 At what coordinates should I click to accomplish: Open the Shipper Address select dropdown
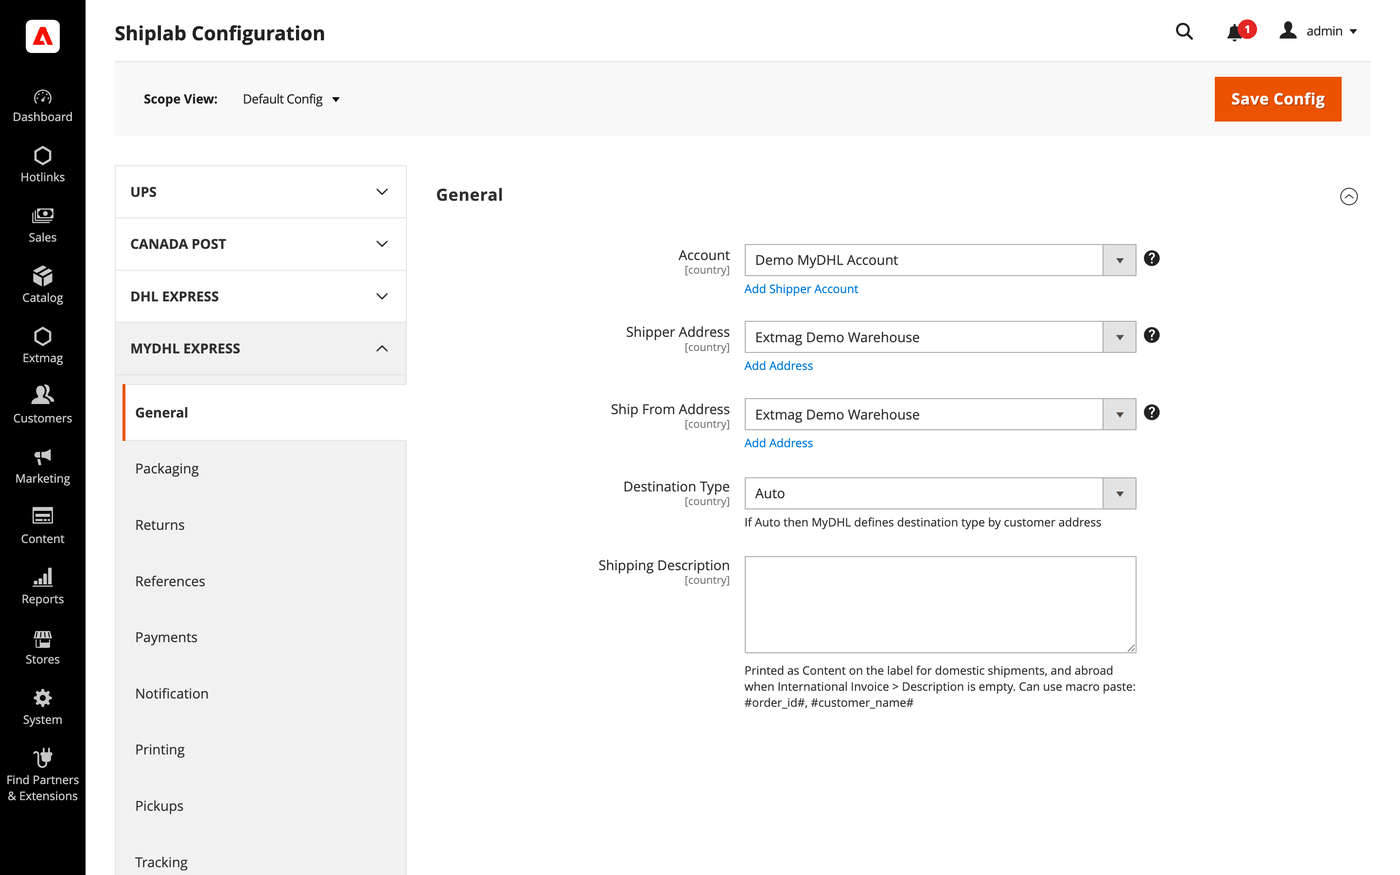point(940,337)
